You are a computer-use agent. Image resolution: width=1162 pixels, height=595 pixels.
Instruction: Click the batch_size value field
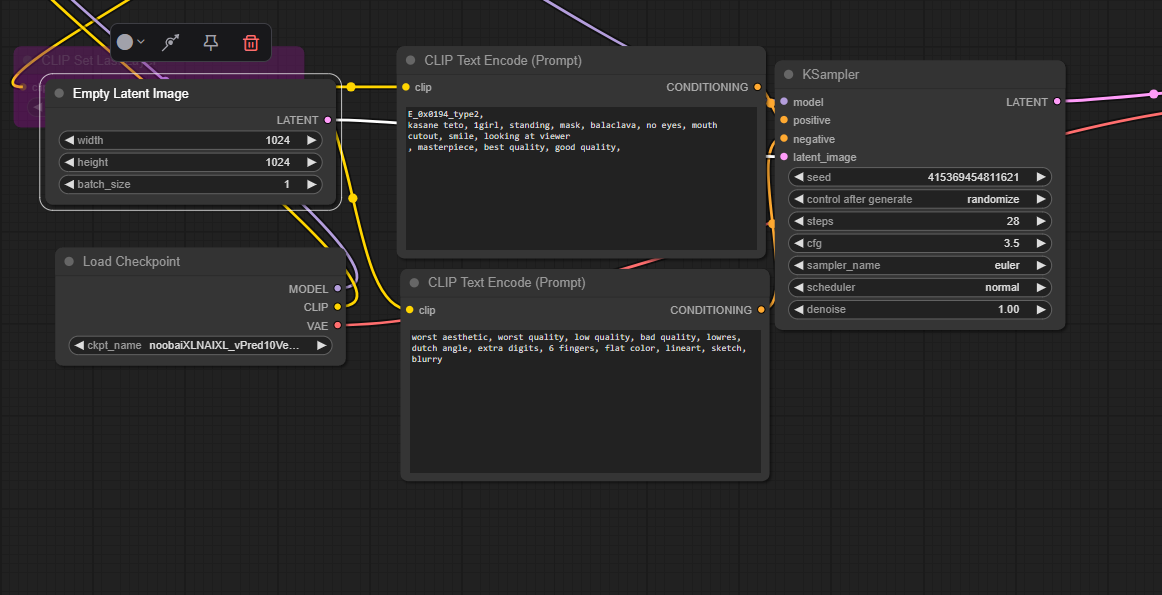(x=190, y=184)
